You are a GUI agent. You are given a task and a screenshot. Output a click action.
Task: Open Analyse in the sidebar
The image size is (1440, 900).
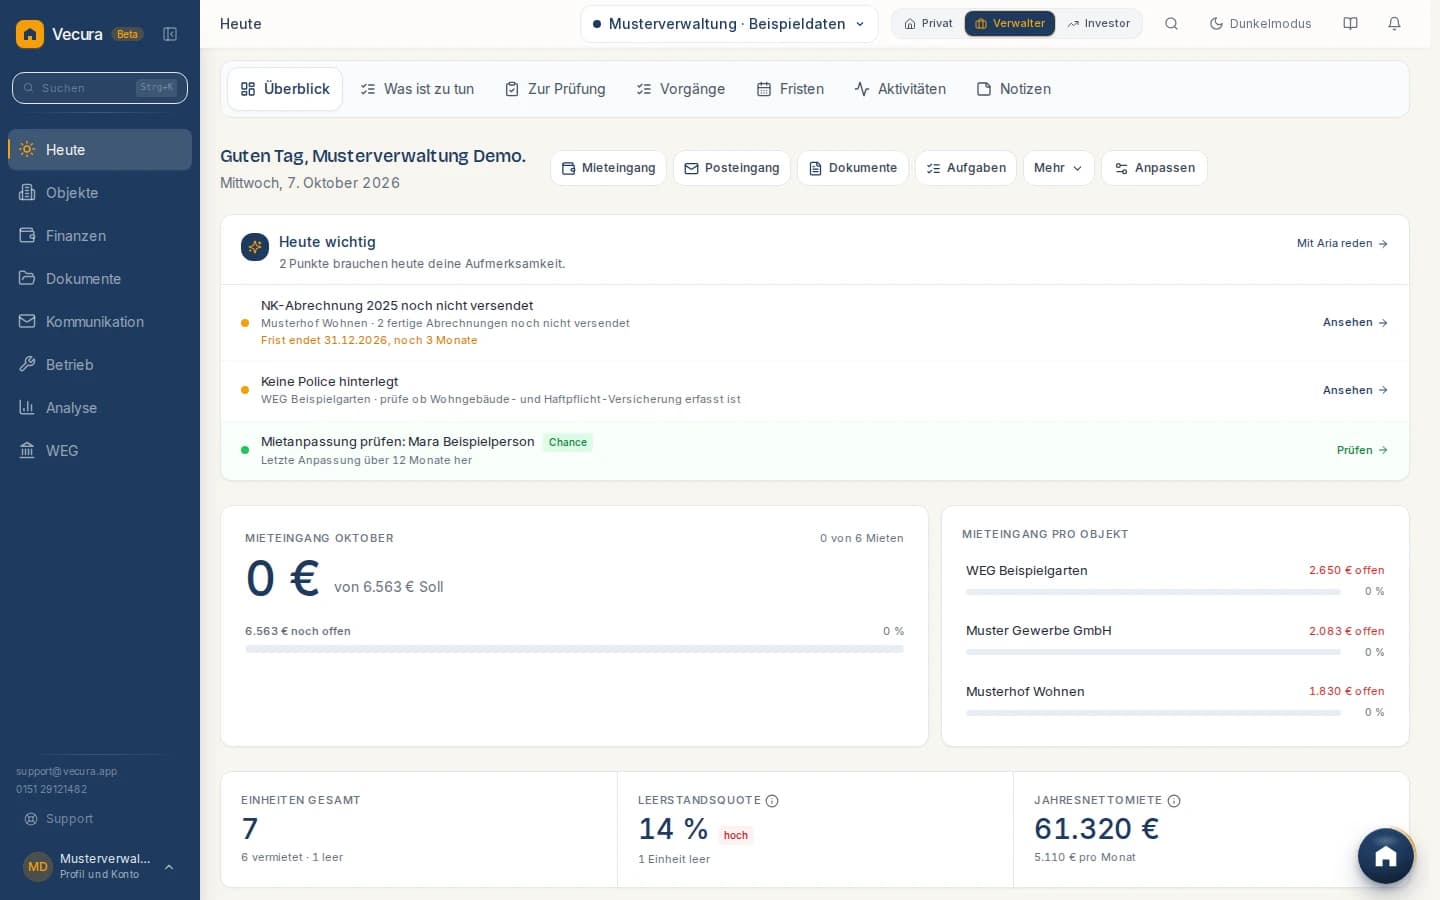(100, 408)
